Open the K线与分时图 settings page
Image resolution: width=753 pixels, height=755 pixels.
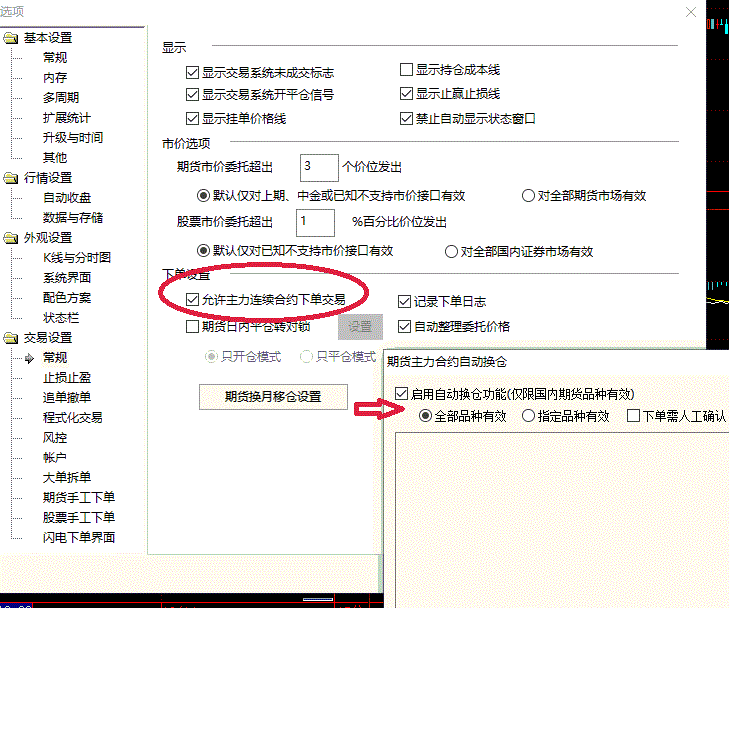pyautogui.click(x=77, y=258)
